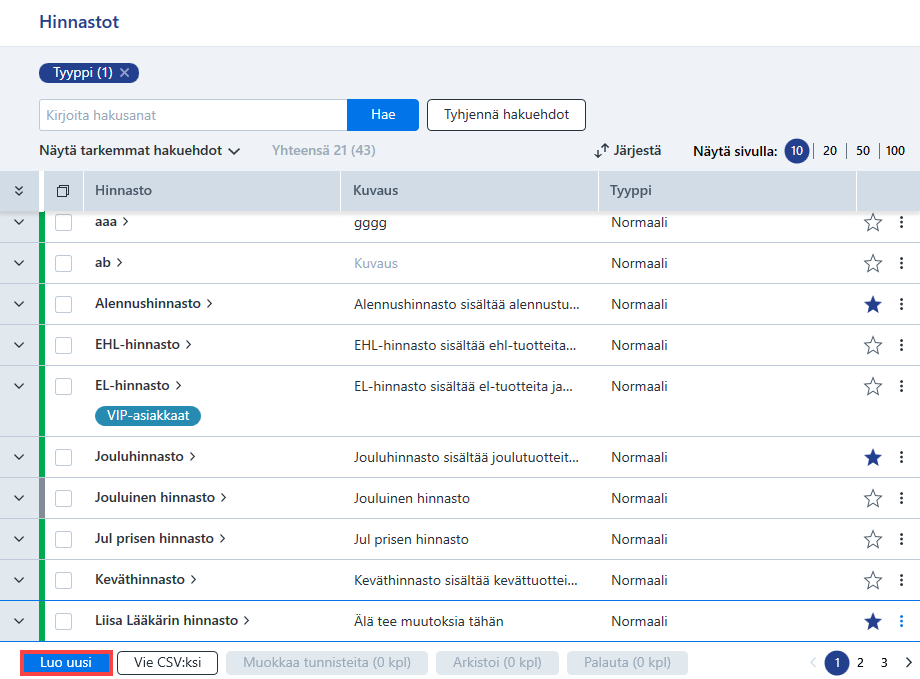Go to page 1
The image size is (920, 679).
pyautogui.click(x=837, y=663)
